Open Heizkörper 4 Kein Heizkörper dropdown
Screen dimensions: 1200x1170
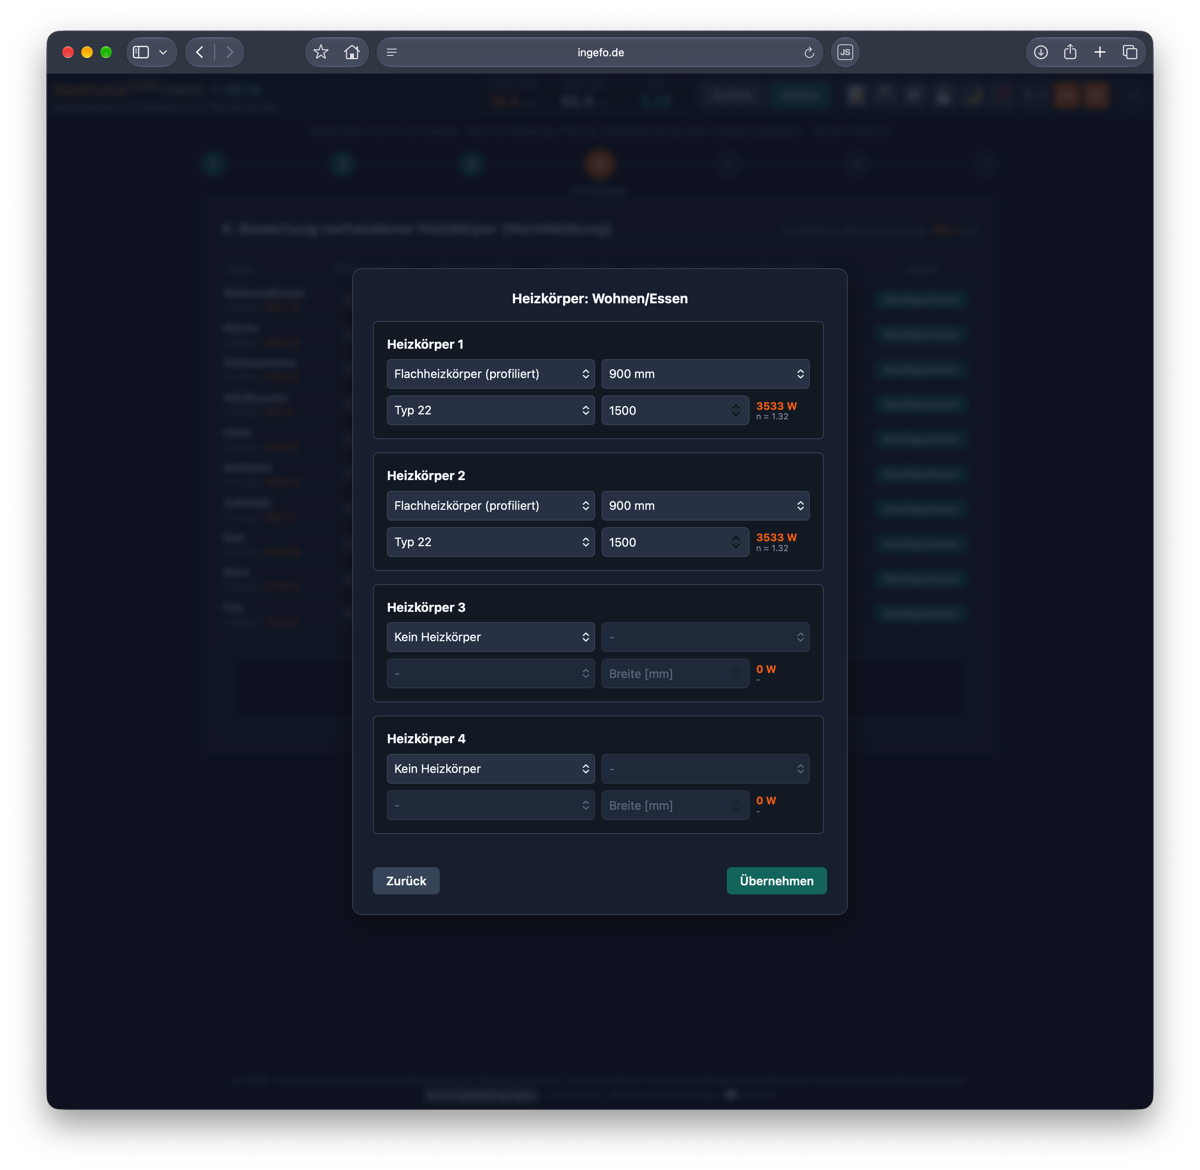pos(491,769)
